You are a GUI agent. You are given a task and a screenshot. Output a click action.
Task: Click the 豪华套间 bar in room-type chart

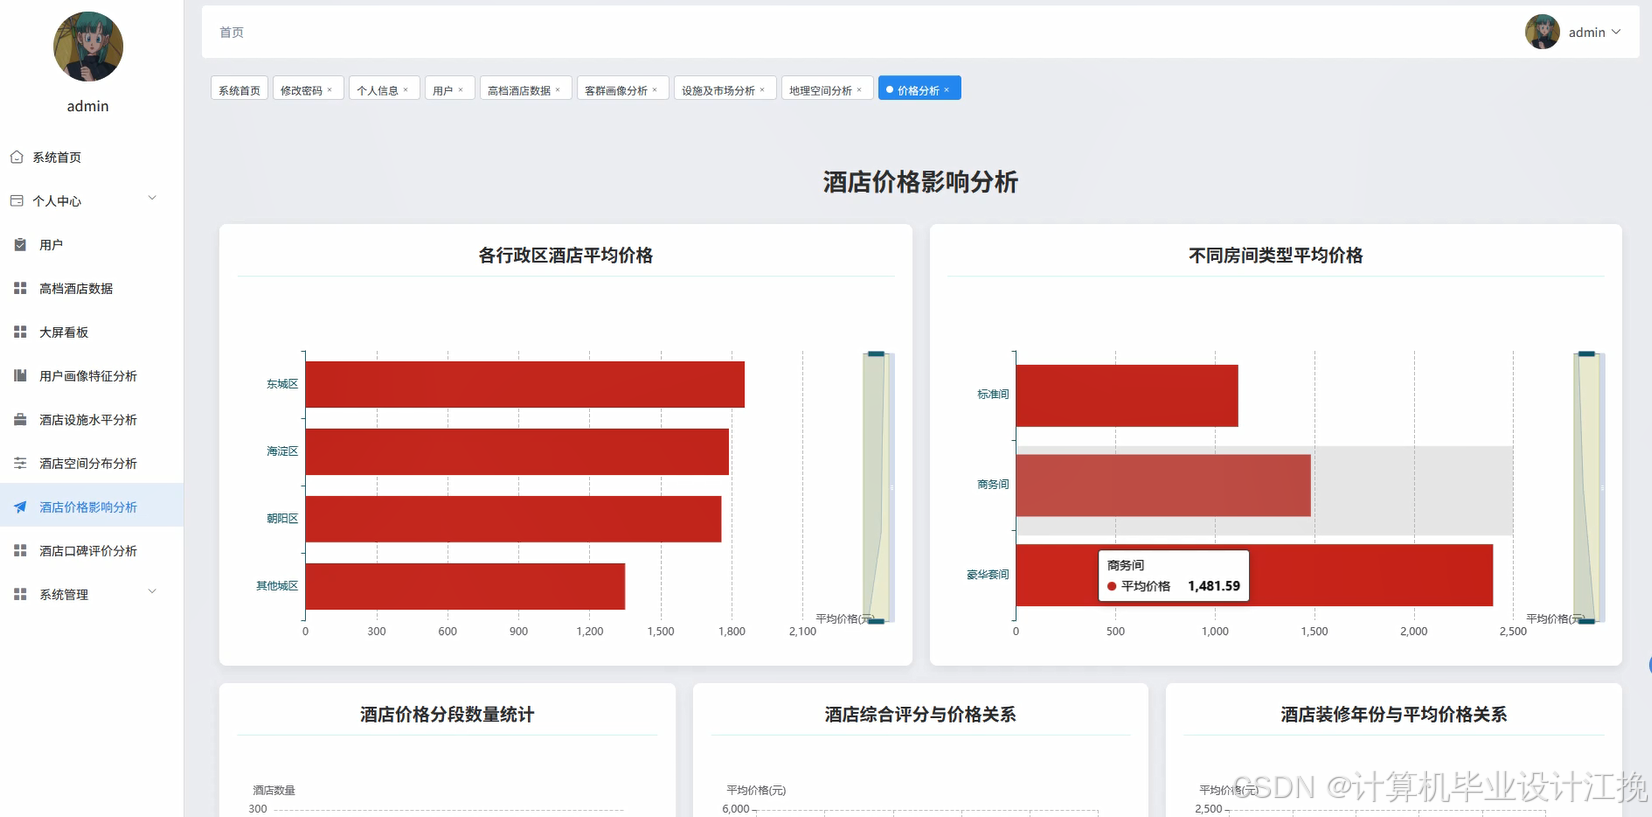(1254, 575)
